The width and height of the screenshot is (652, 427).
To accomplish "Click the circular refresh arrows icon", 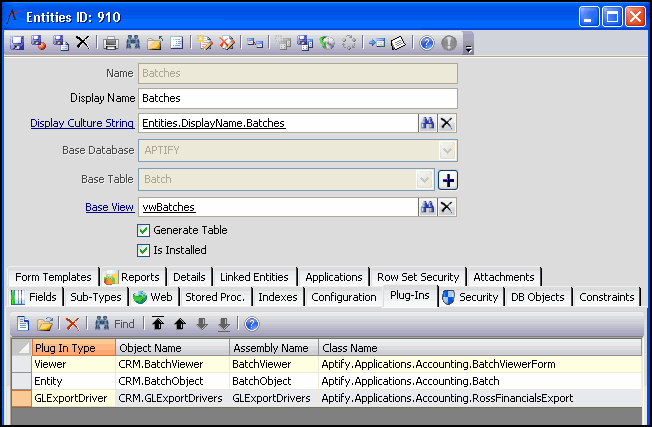I will click(348, 43).
